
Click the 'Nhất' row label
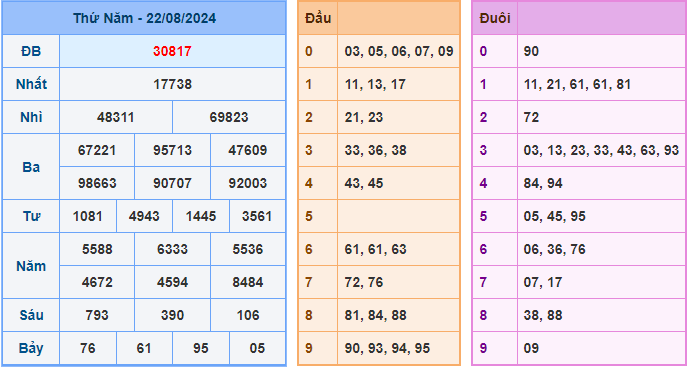coord(31,84)
